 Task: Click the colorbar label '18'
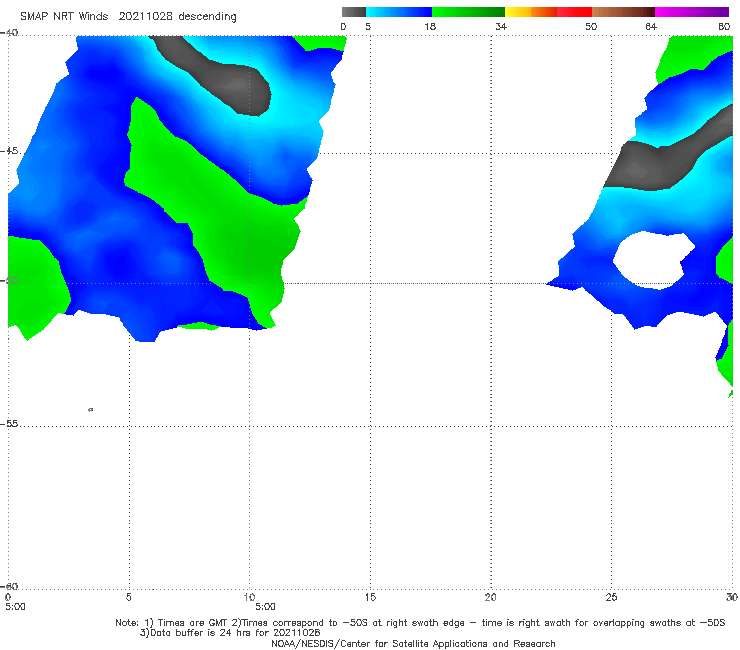pyautogui.click(x=430, y=27)
